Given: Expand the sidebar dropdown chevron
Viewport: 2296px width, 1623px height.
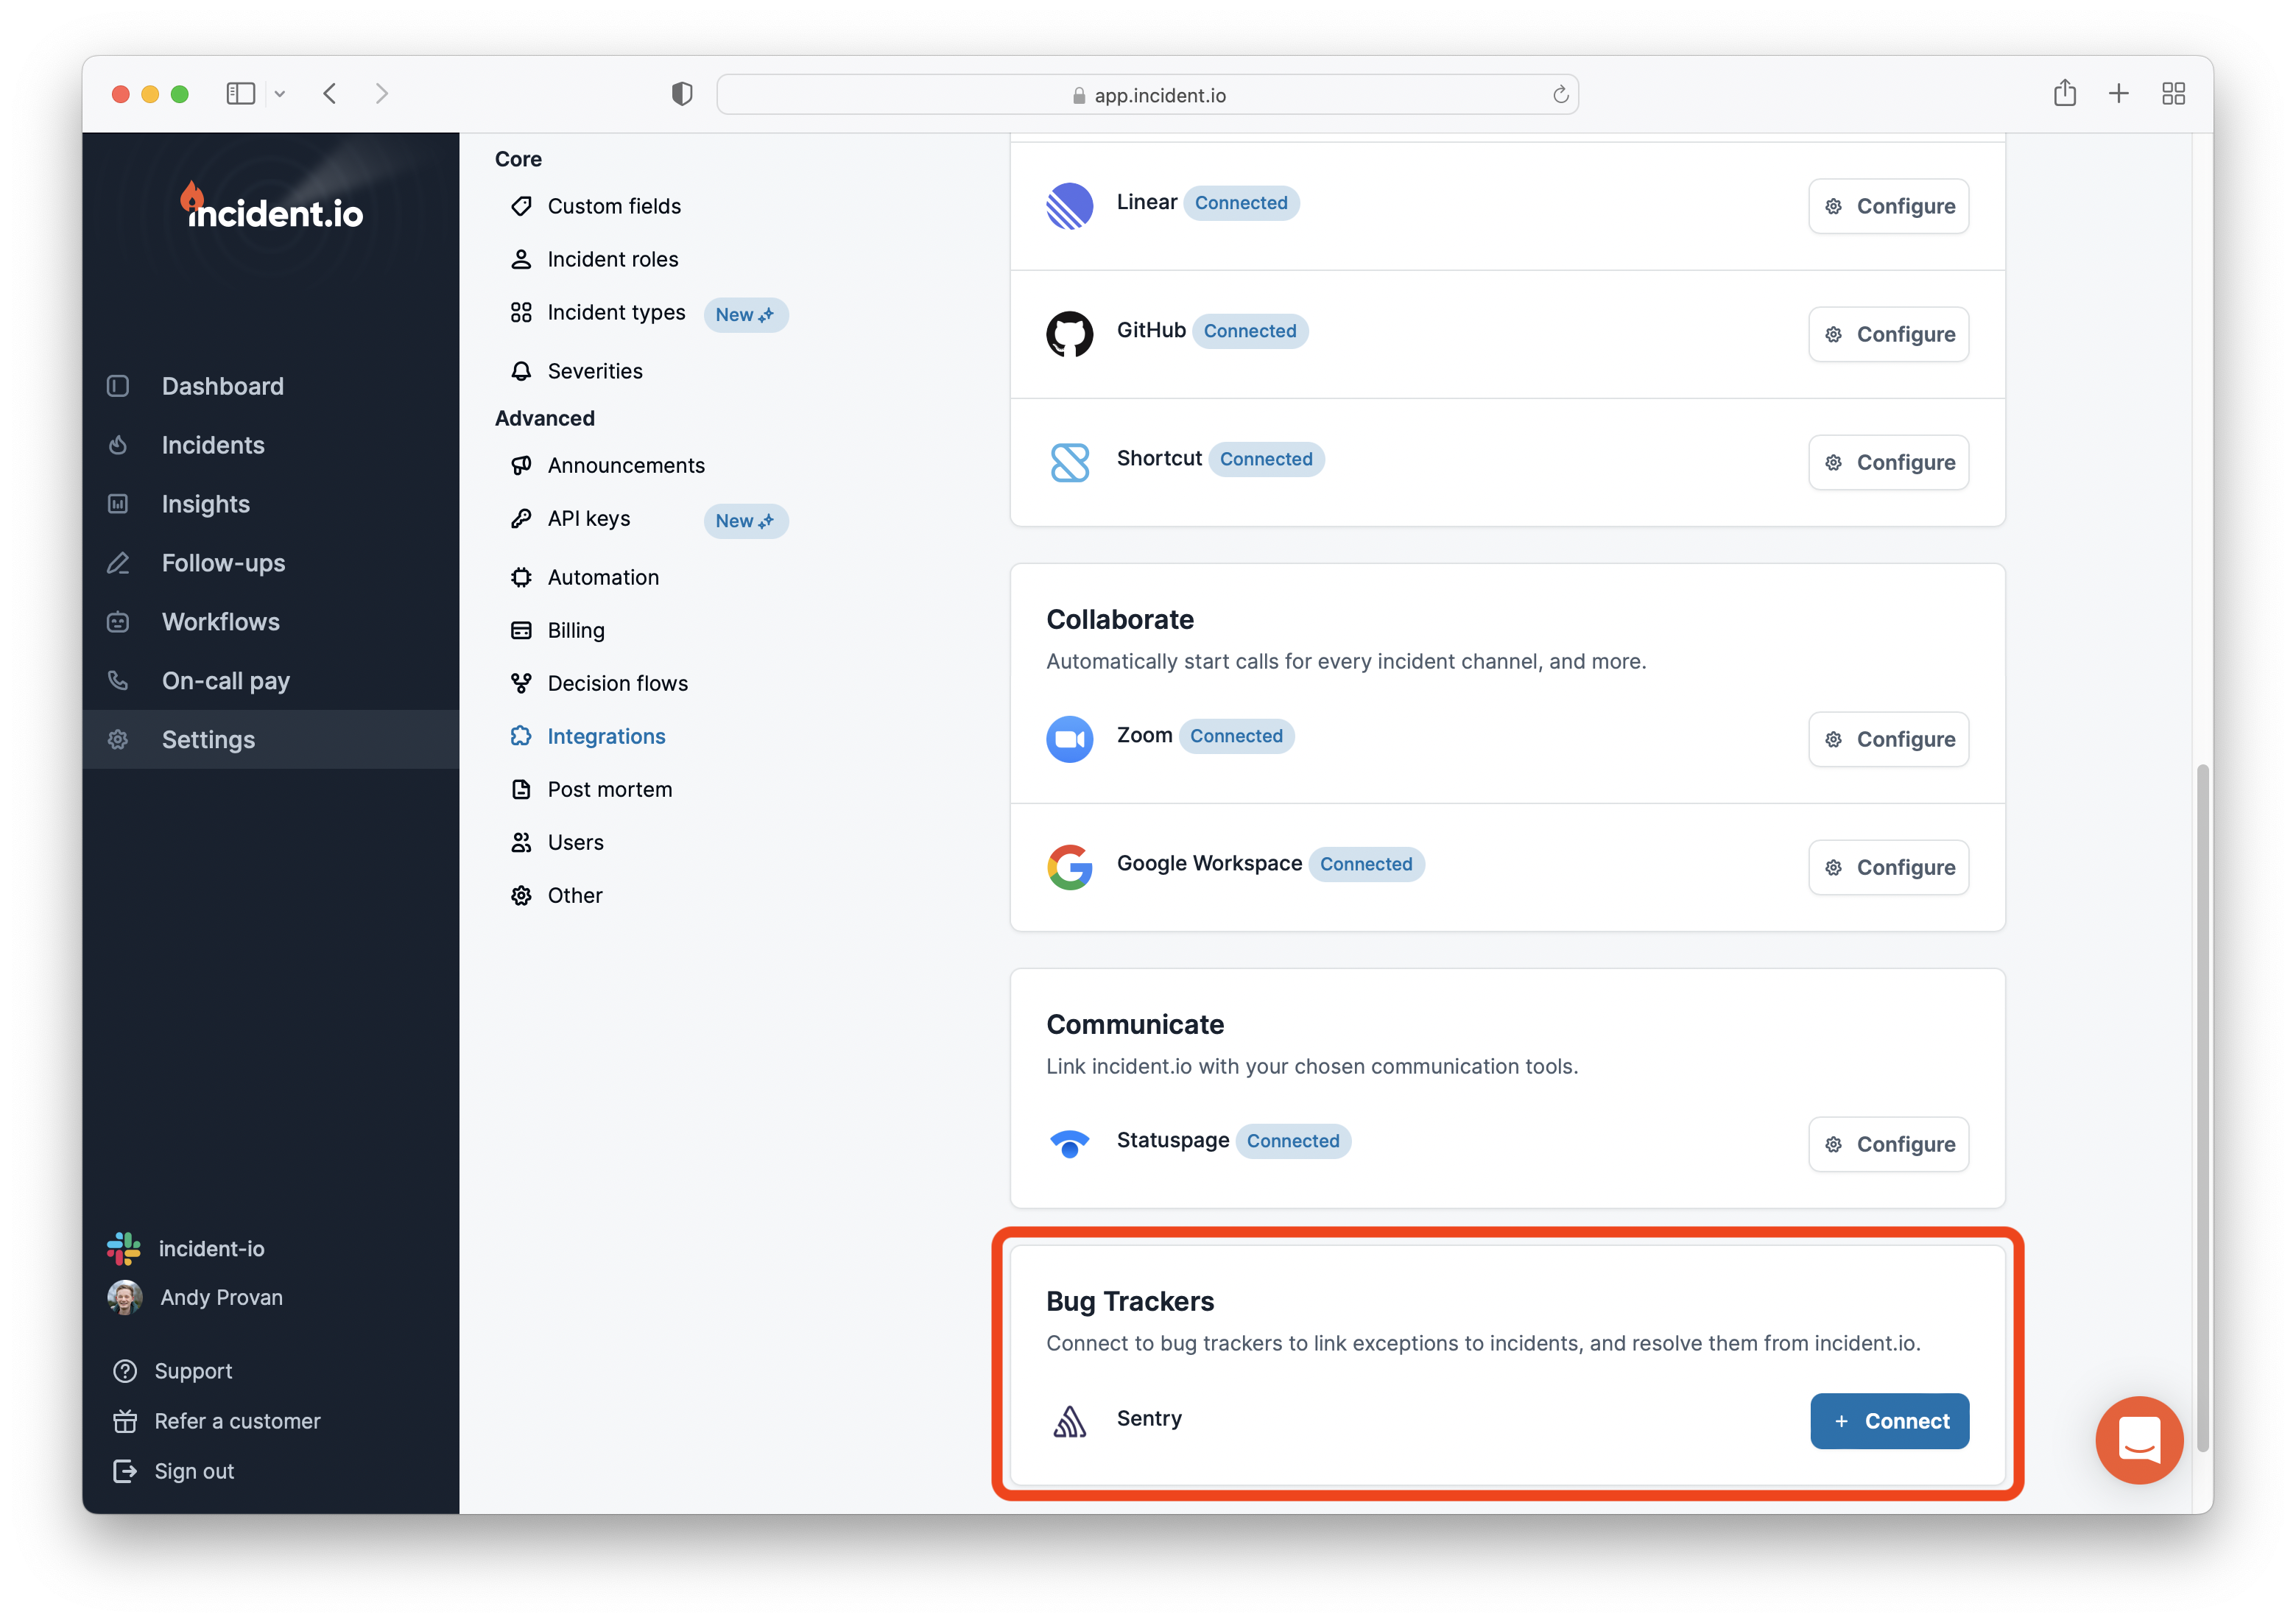Looking at the screenshot, I should (x=280, y=94).
